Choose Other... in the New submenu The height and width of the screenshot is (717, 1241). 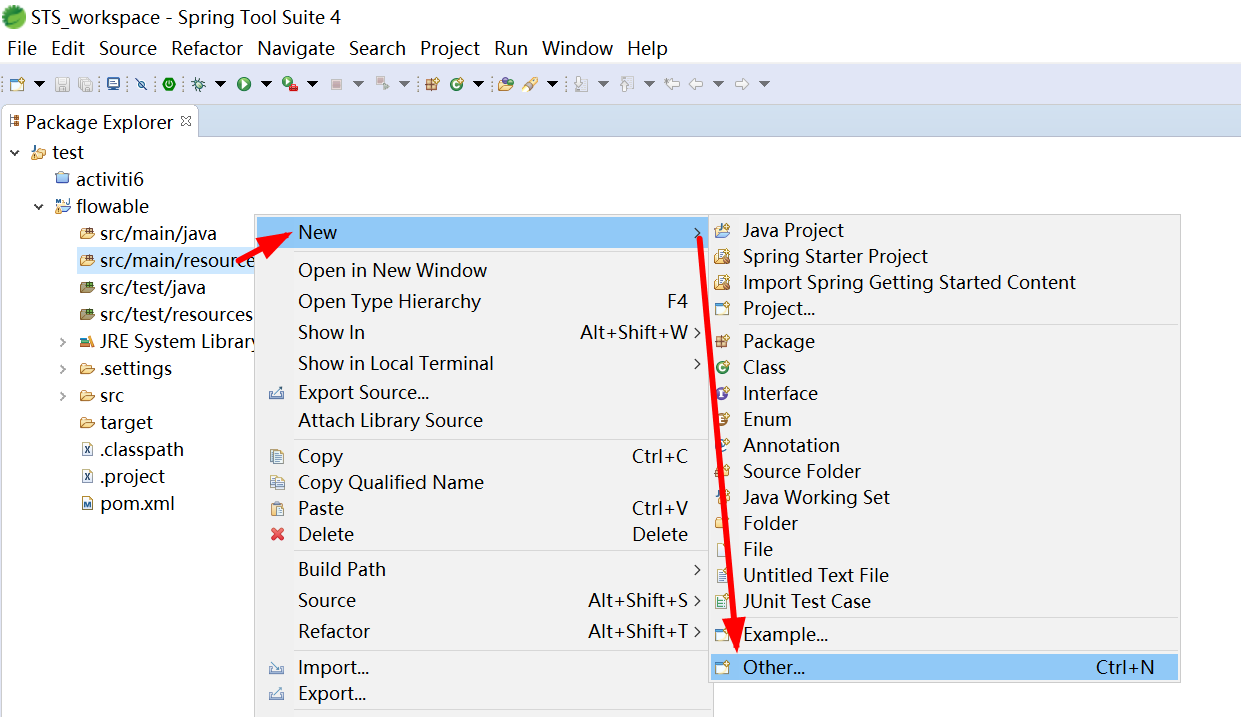coord(945,667)
